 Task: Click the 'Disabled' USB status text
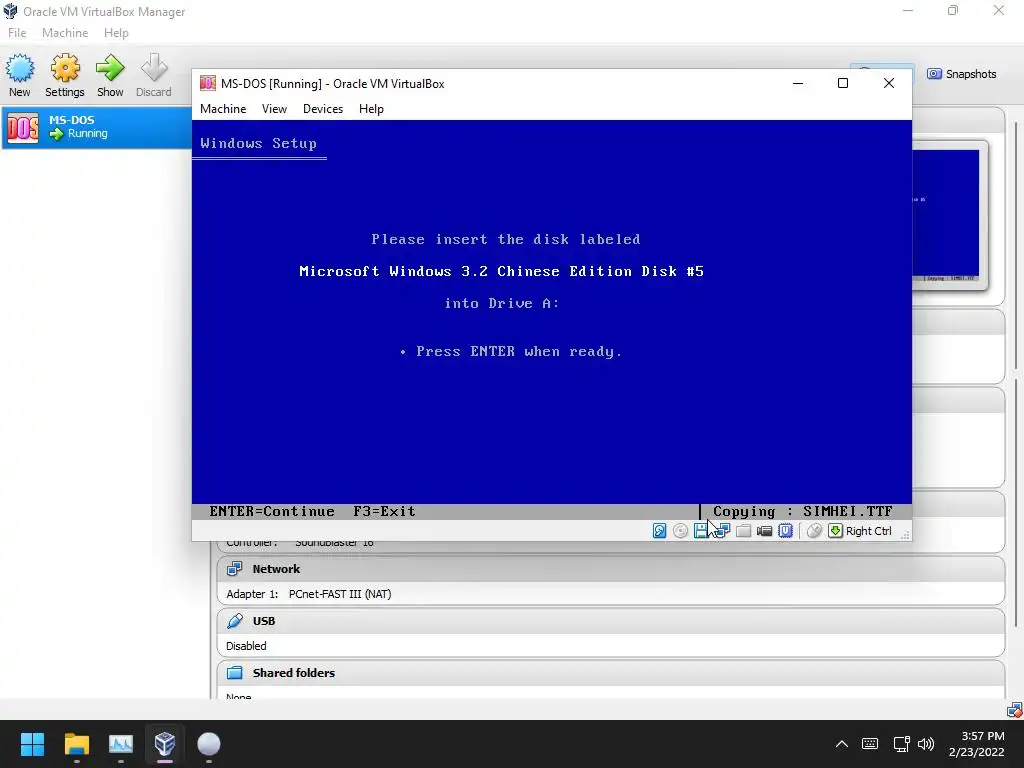tap(246, 646)
